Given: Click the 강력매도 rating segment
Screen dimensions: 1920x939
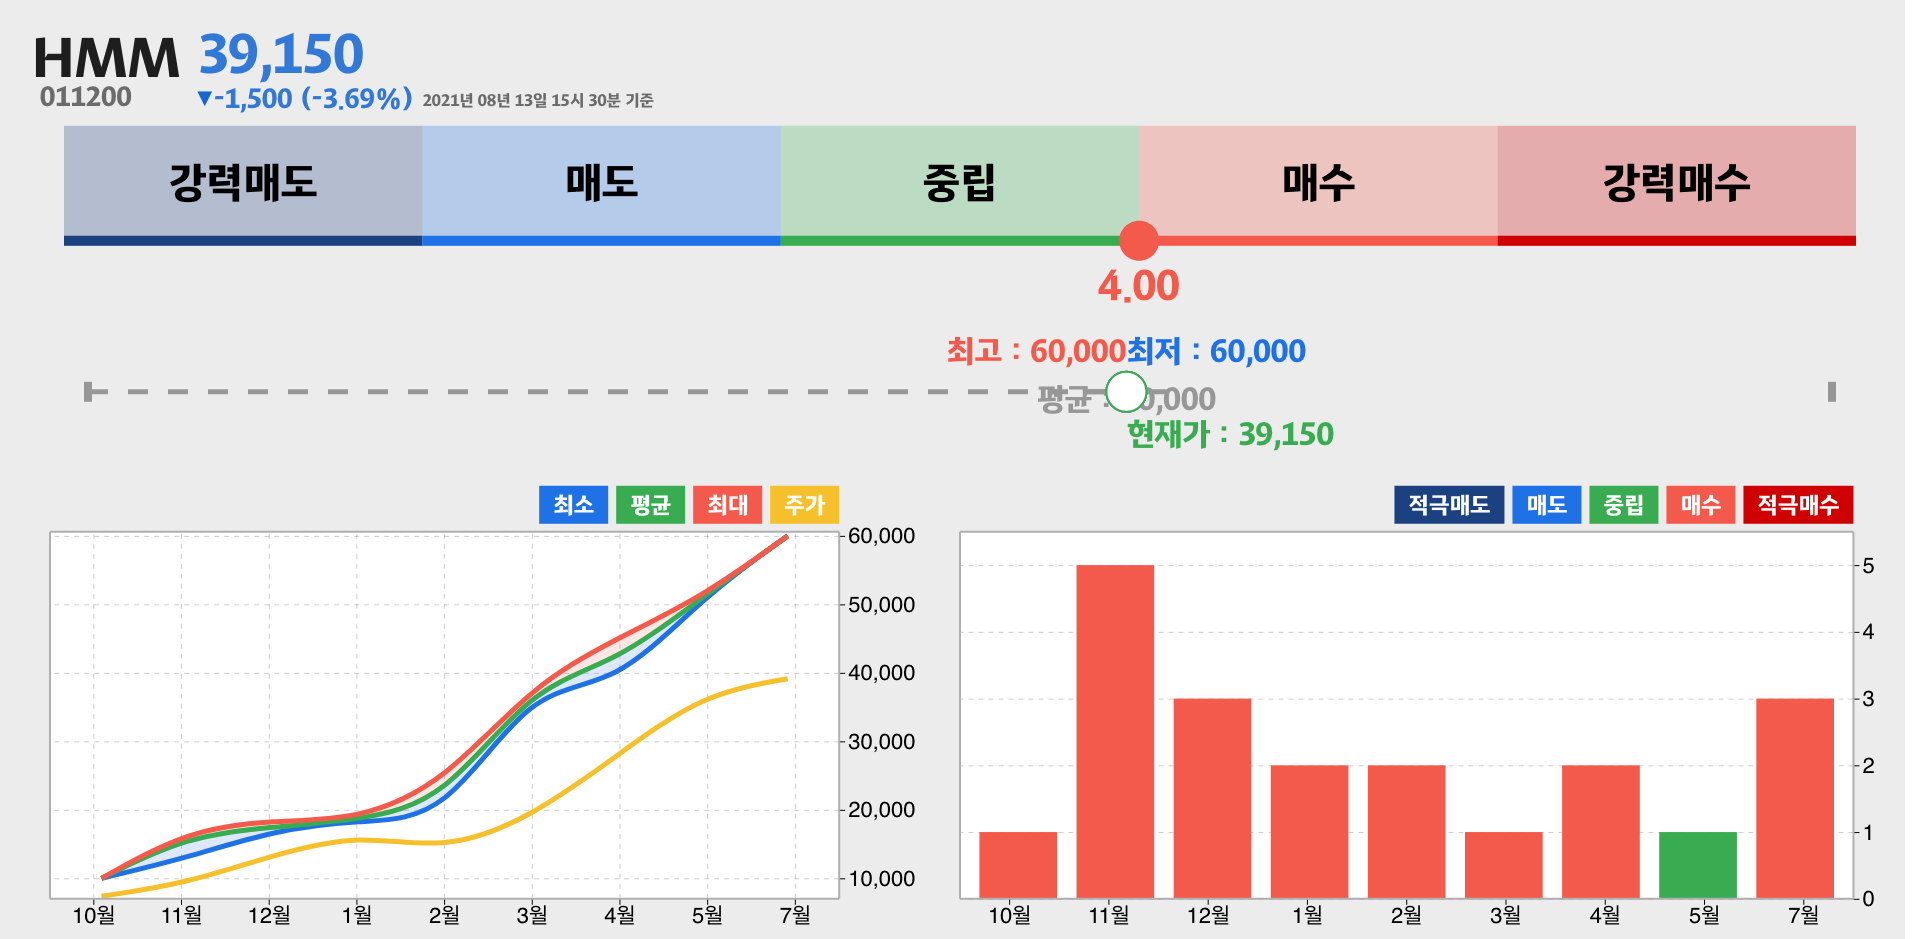Looking at the screenshot, I should pos(243,185).
